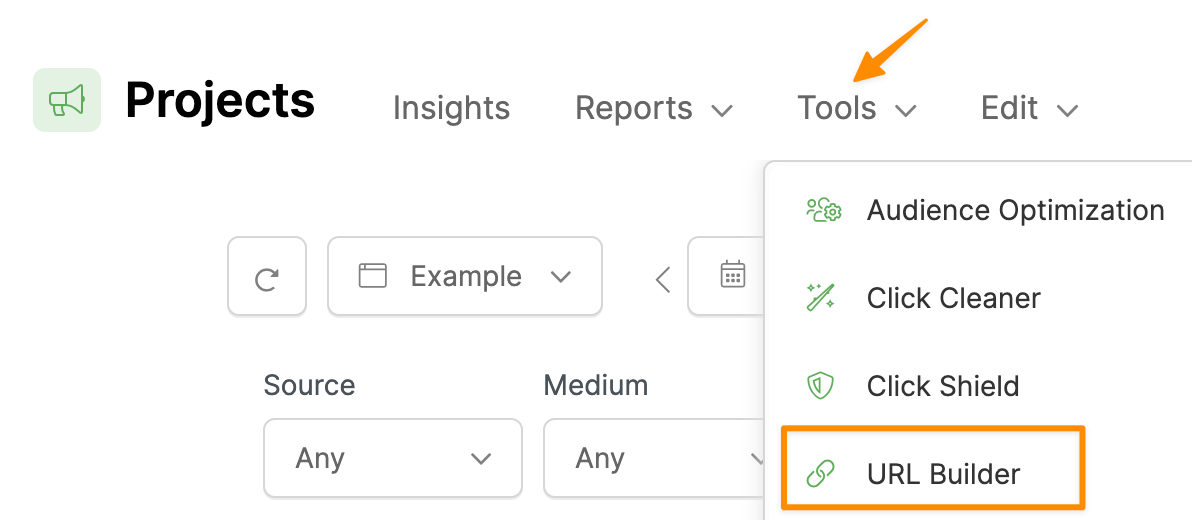
Task: Click the Projects page title
Action: tap(220, 100)
